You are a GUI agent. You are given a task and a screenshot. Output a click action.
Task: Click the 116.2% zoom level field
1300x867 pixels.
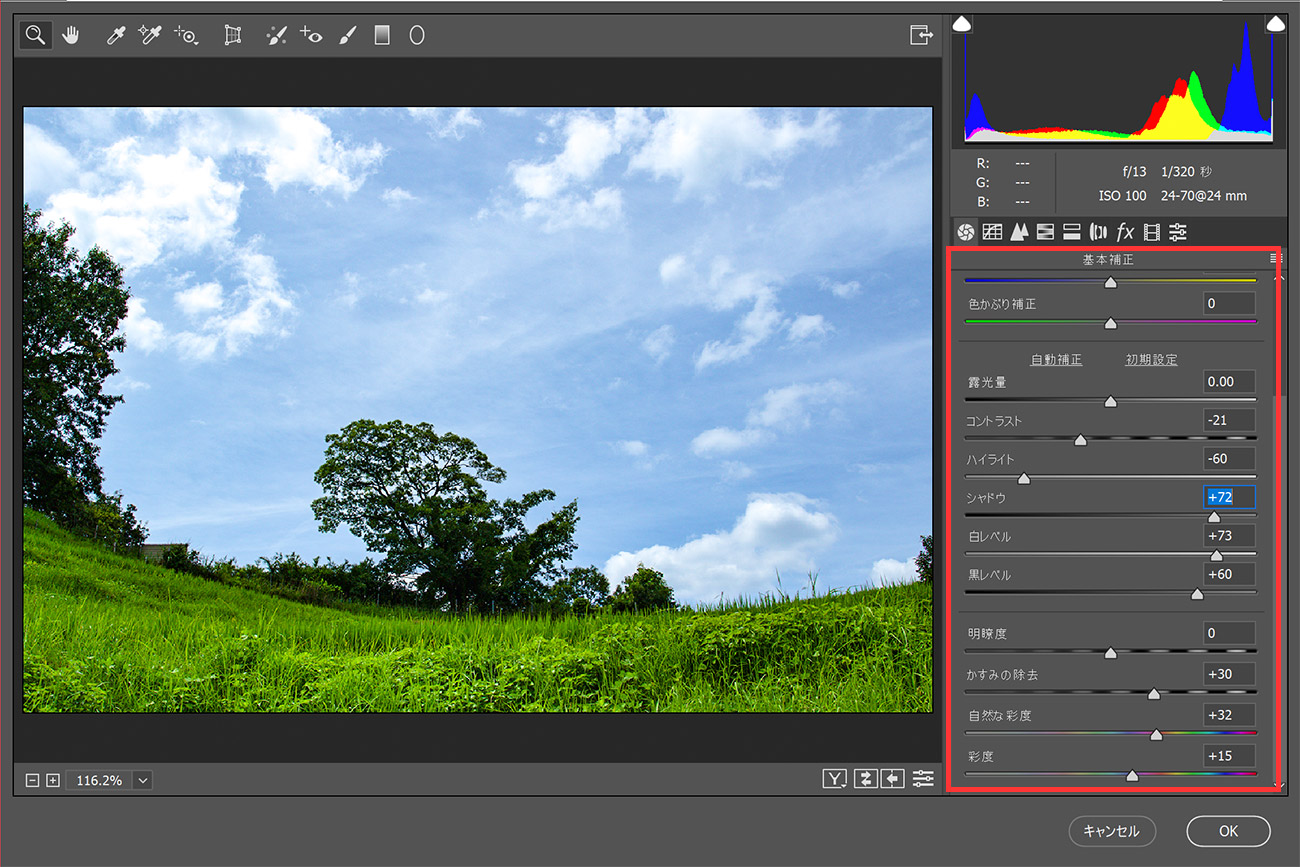point(99,780)
